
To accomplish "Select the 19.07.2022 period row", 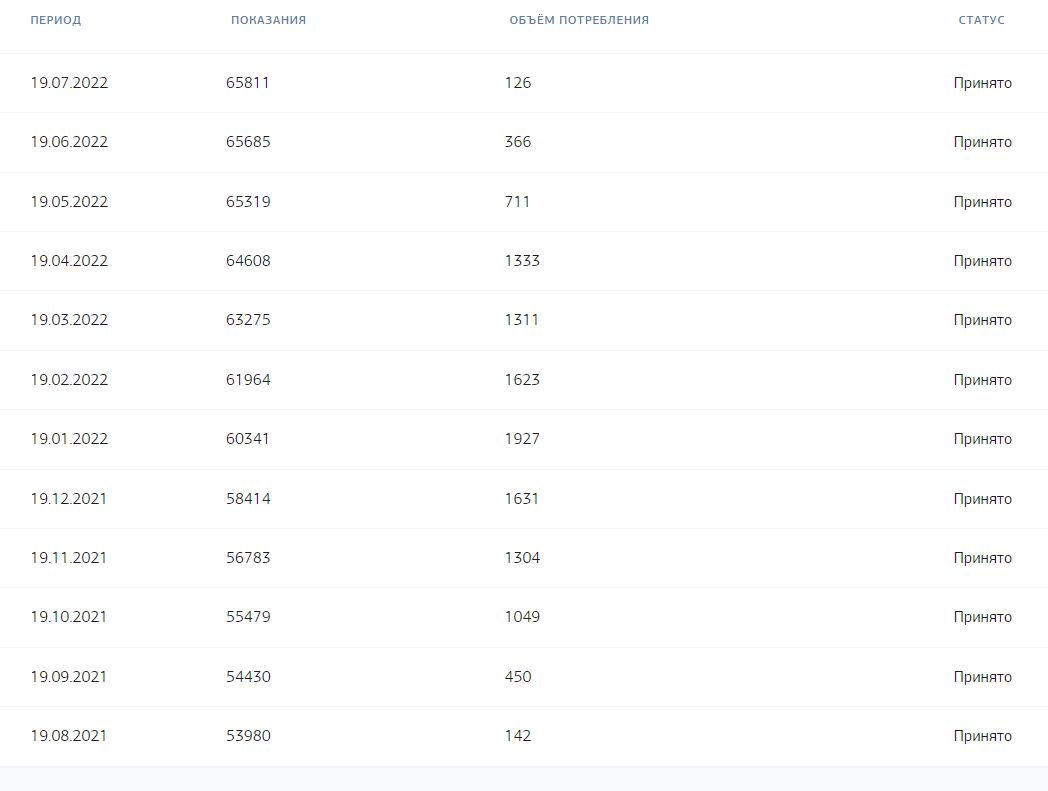I will 524,83.
